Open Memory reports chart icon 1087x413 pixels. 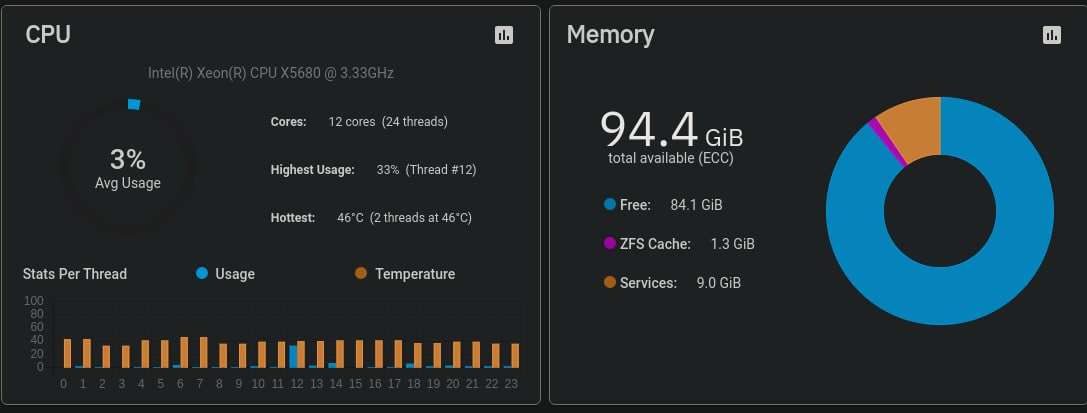(1052, 35)
